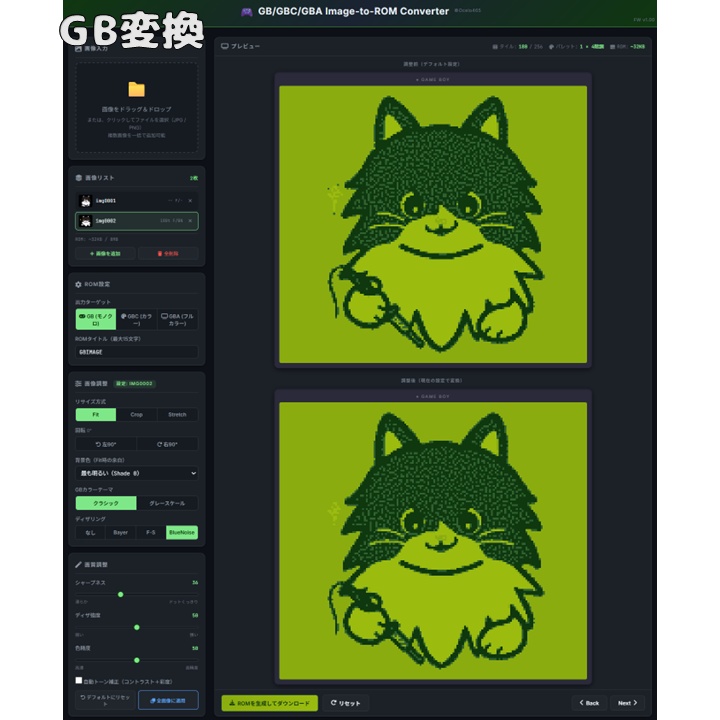Viewport: 720px width, 720px height.
Task: Click the purple gamepad icon in header
Action: coord(247,12)
